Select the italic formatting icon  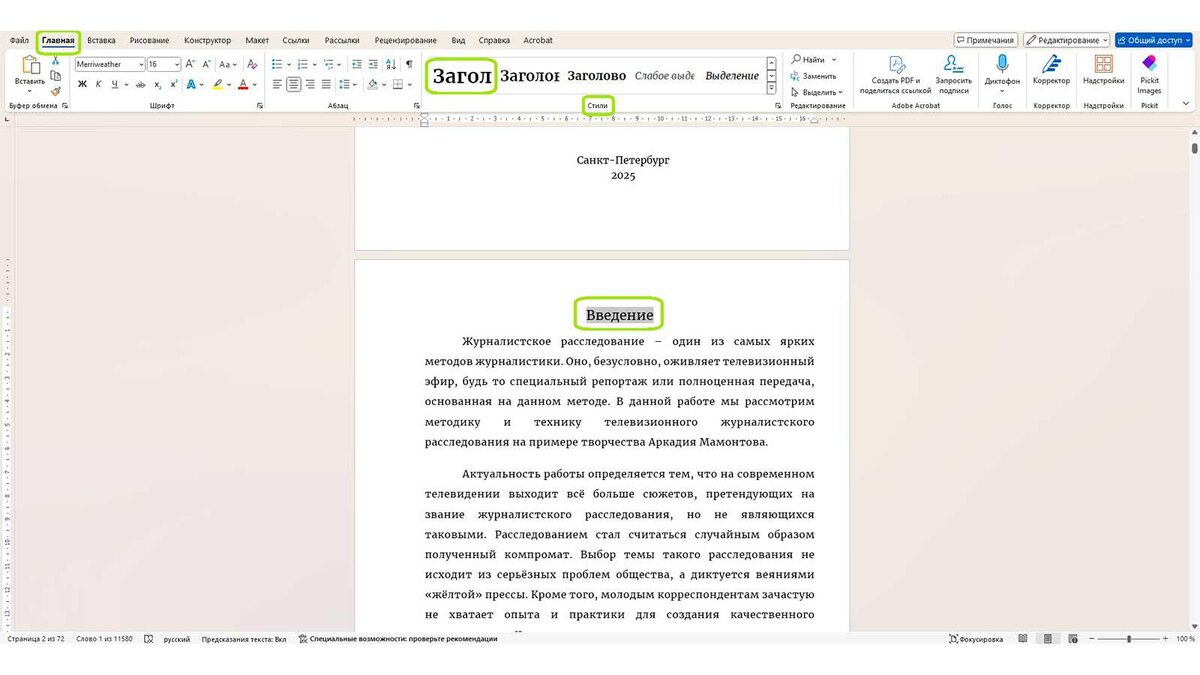point(99,83)
